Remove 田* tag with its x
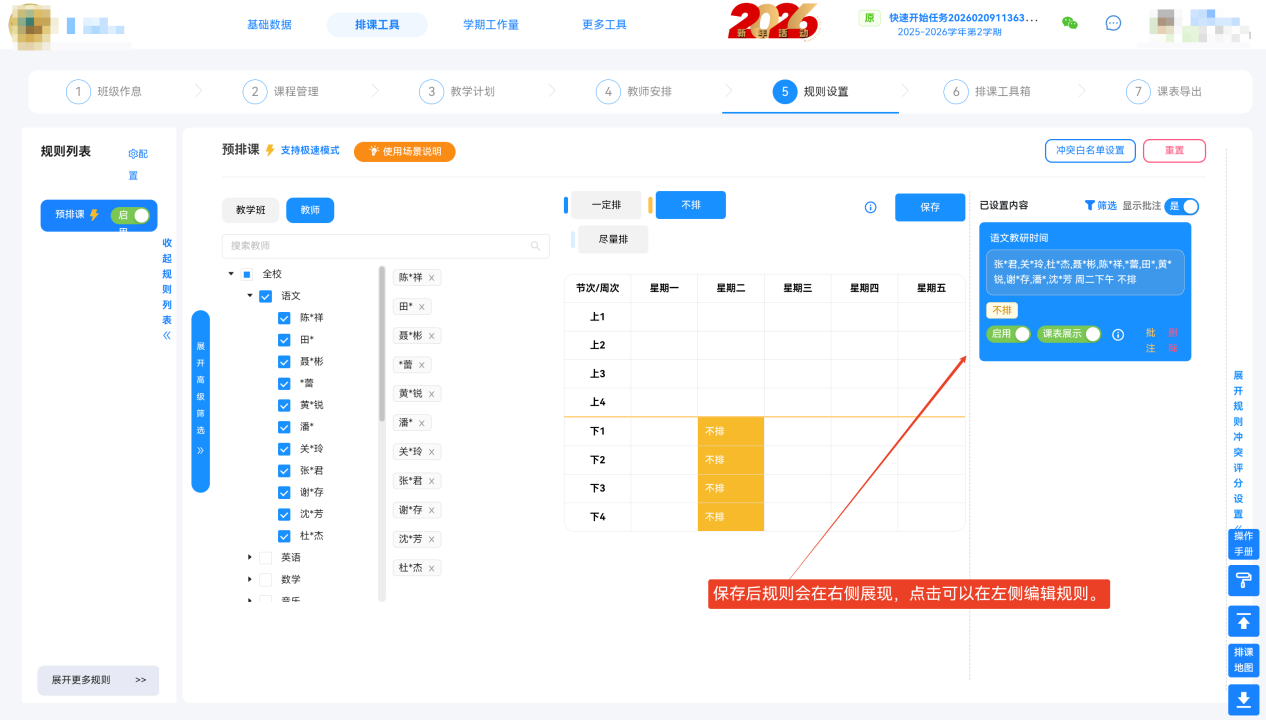 tap(421, 307)
